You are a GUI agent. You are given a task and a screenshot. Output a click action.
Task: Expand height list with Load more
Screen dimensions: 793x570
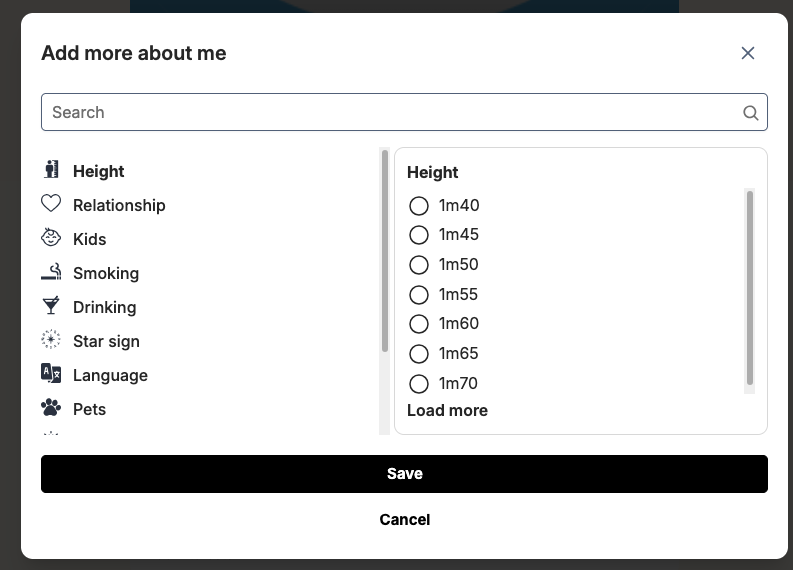pos(447,410)
